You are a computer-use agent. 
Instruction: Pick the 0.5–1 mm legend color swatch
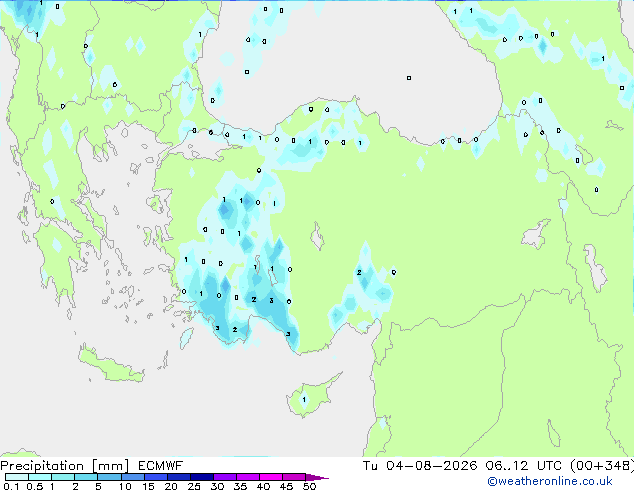pyautogui.click(x=40, y=477)
